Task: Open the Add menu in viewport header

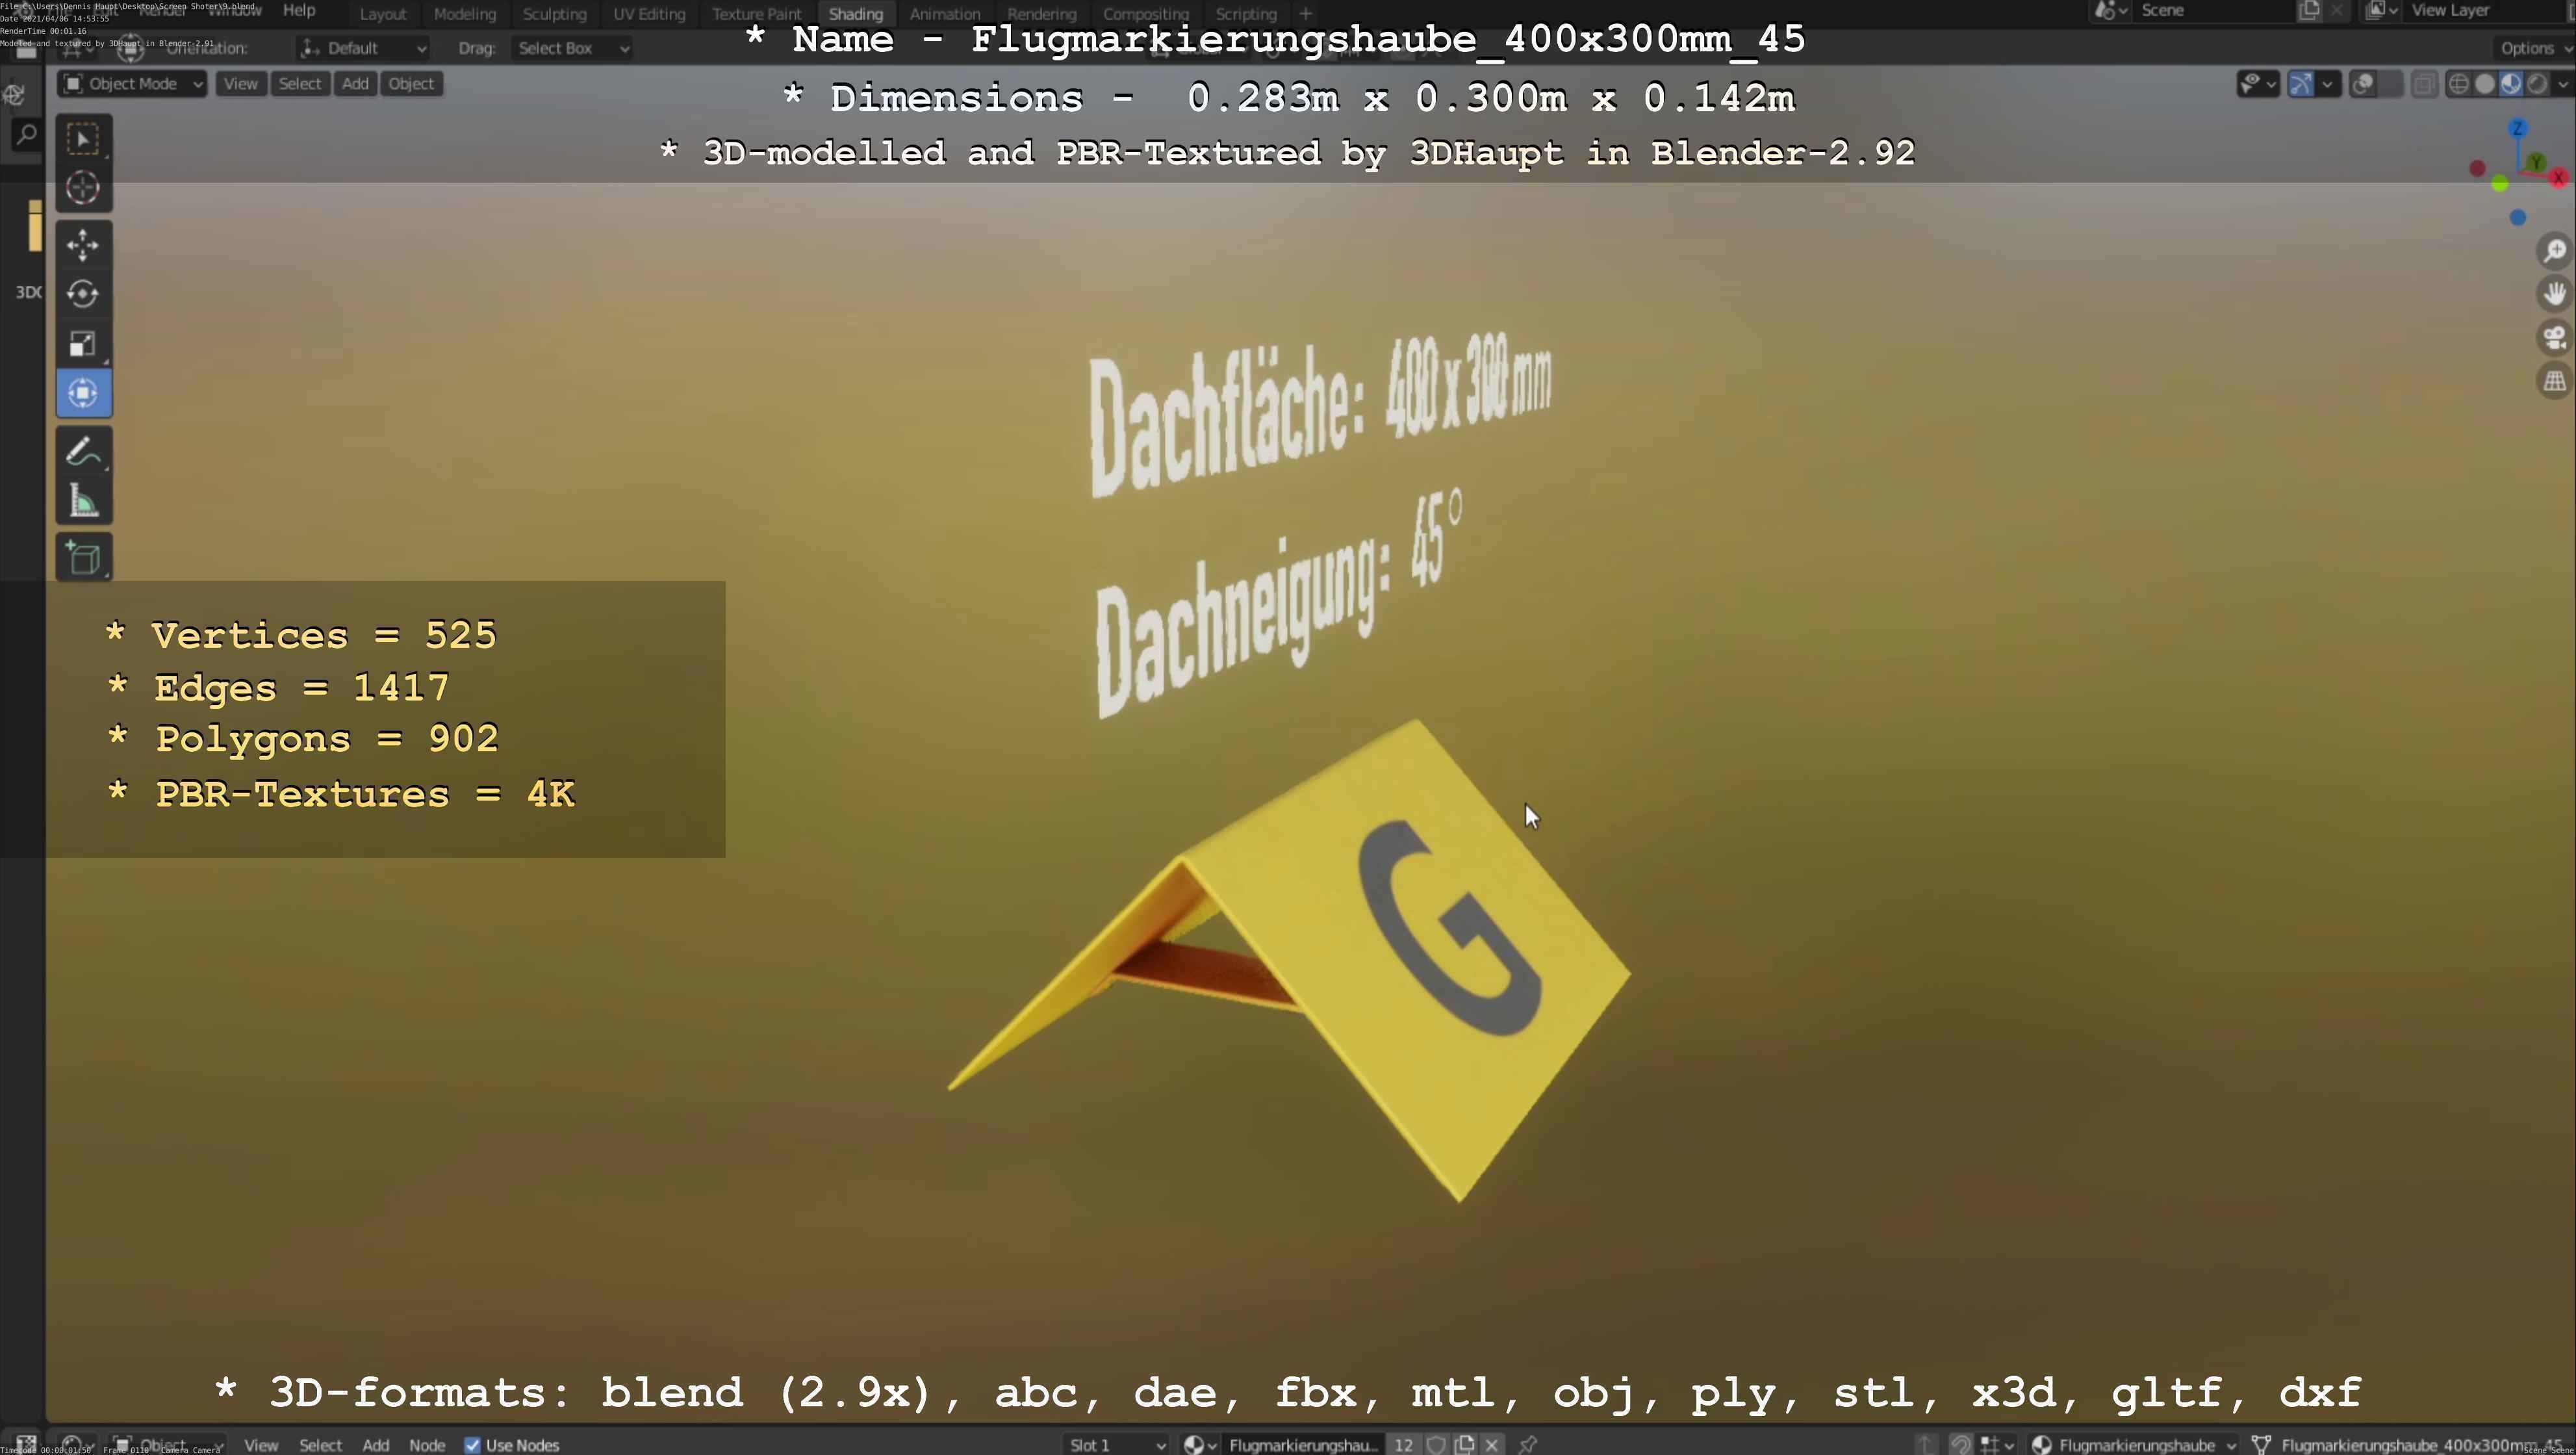Action: click(x=355, y=84)
